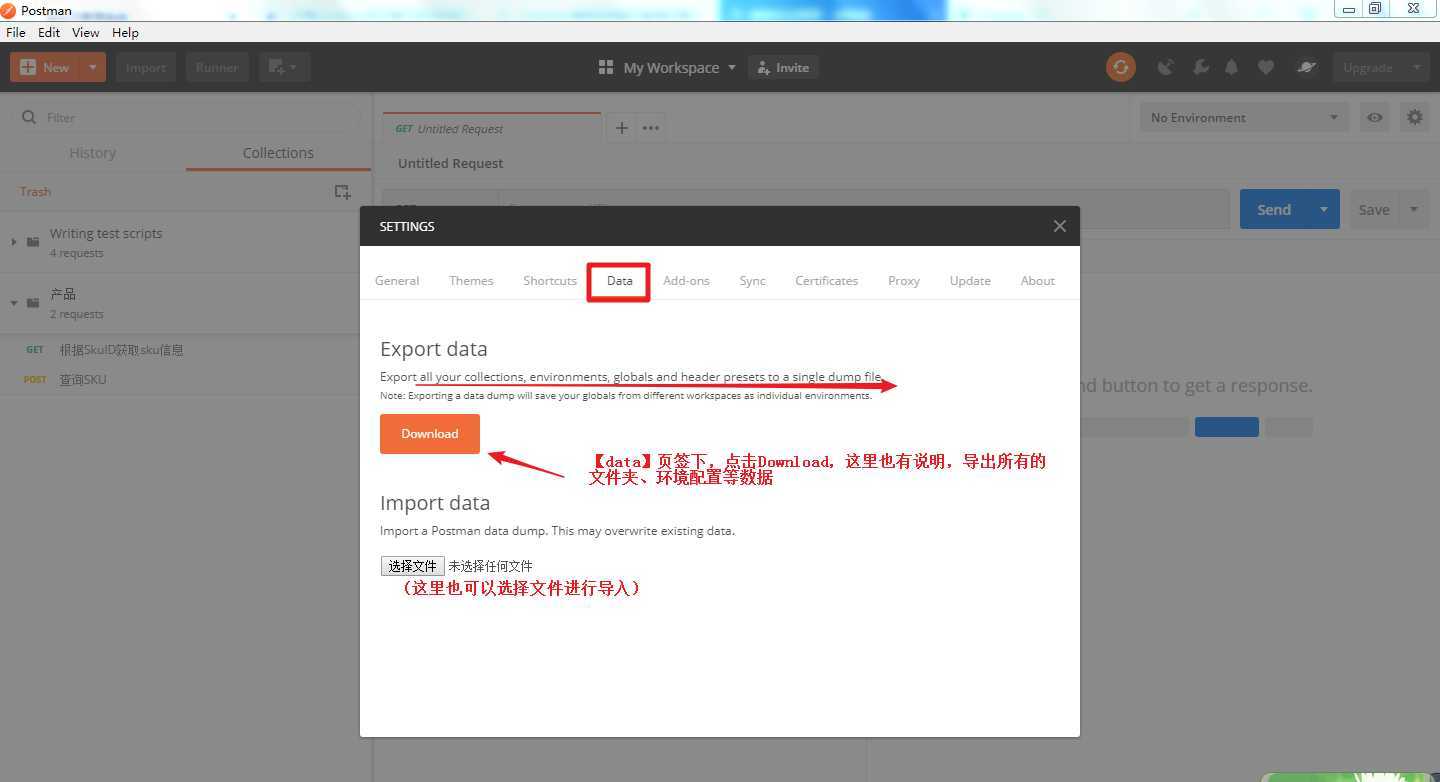Click the Upgrade button
Viewport: 1440px width, 782px height.
tap(1368, 67)
